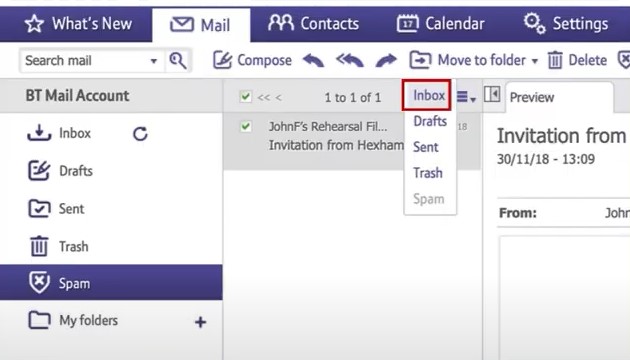Go to previous page with < arrow

click(x=278, y=98)
